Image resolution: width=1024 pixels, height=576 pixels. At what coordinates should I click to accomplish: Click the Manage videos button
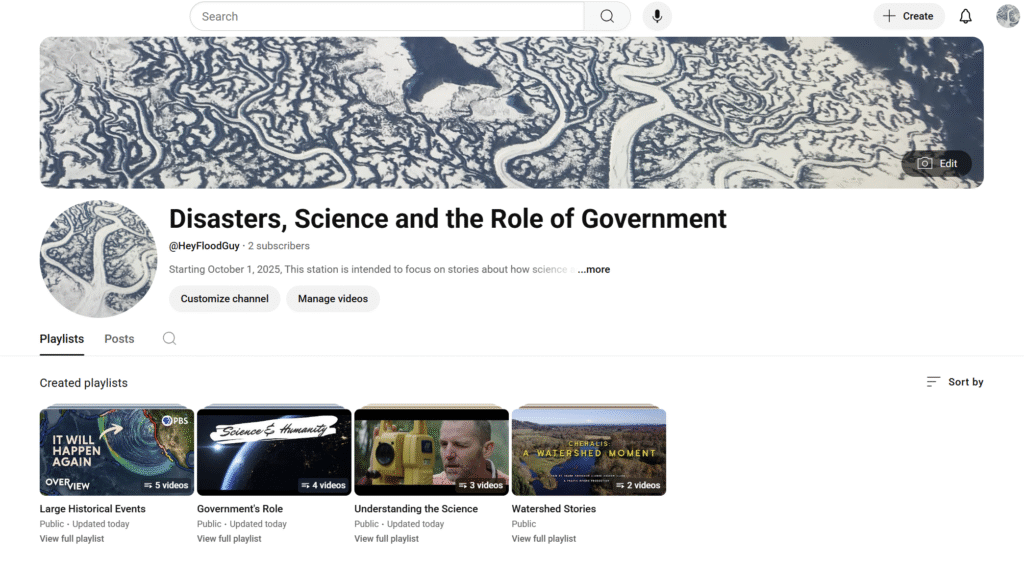(x=333, y=298)
